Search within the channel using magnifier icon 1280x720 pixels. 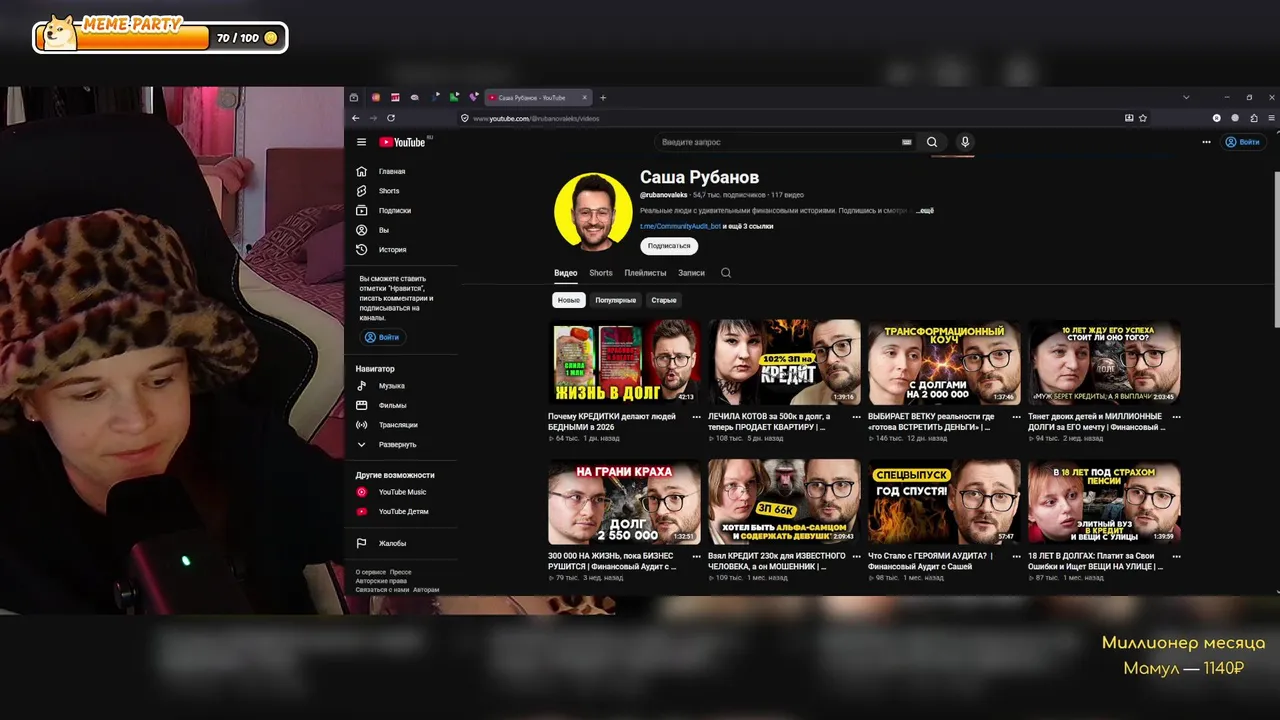(x=726, y=273)
